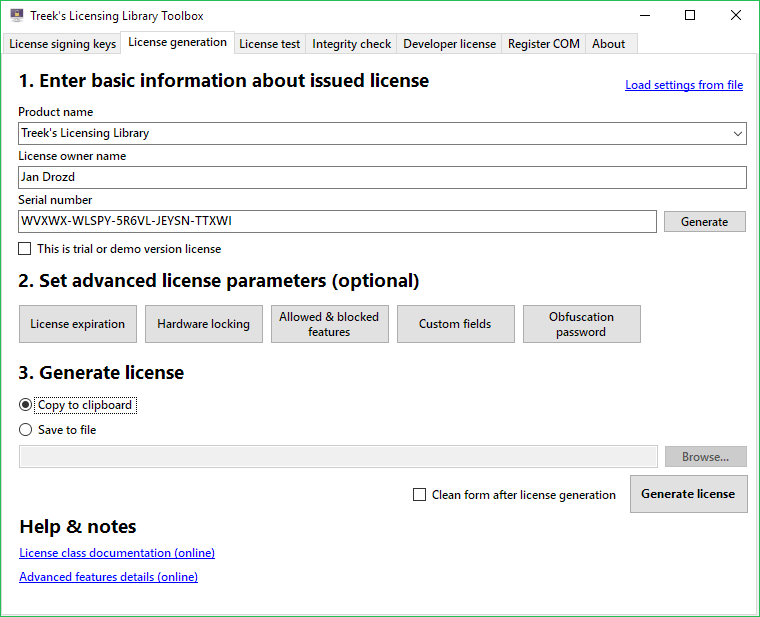This screenshot has height=617, width=760.
Task: Click the Generate license button
Action: point(688,494)
